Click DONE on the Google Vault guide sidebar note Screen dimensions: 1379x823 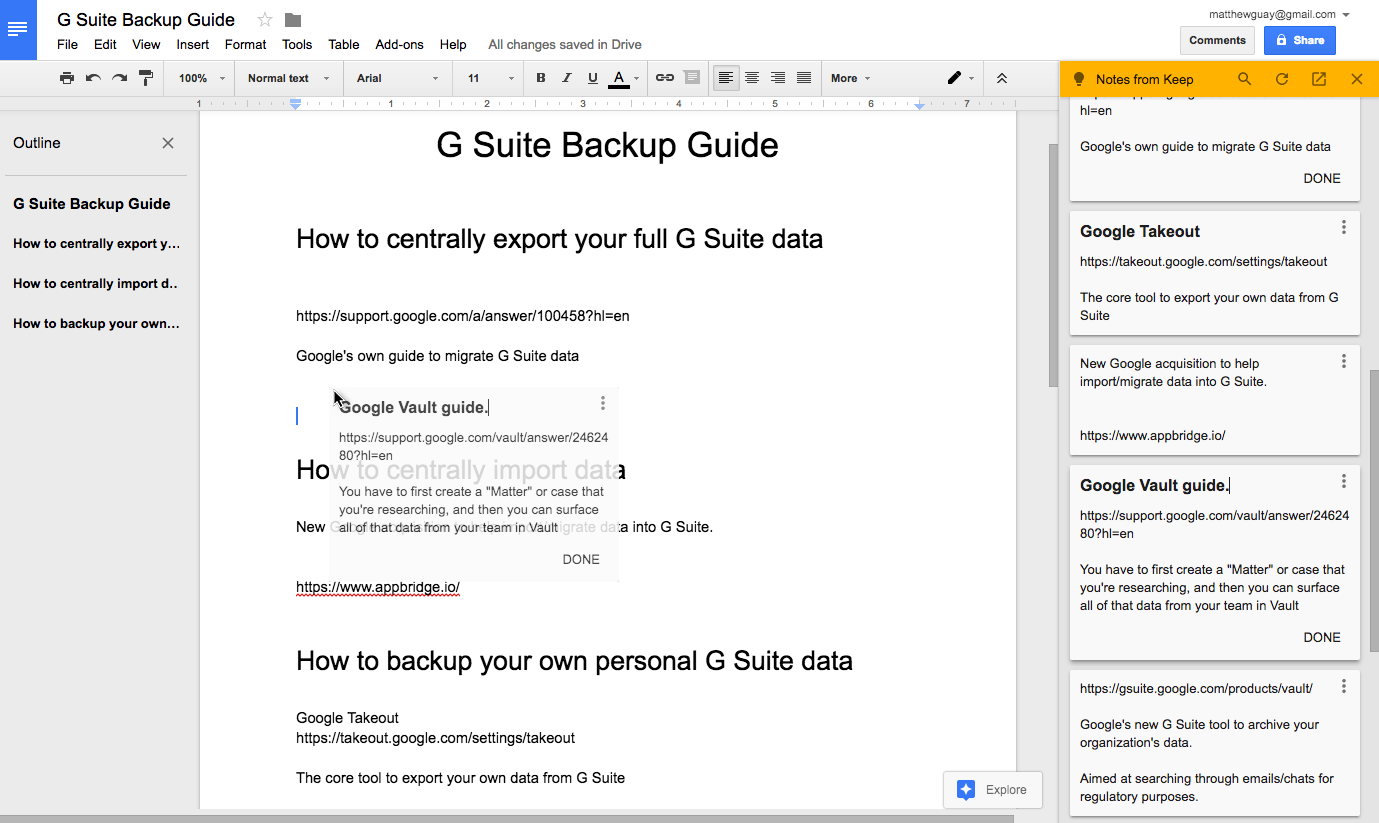tap(1322, 637)
